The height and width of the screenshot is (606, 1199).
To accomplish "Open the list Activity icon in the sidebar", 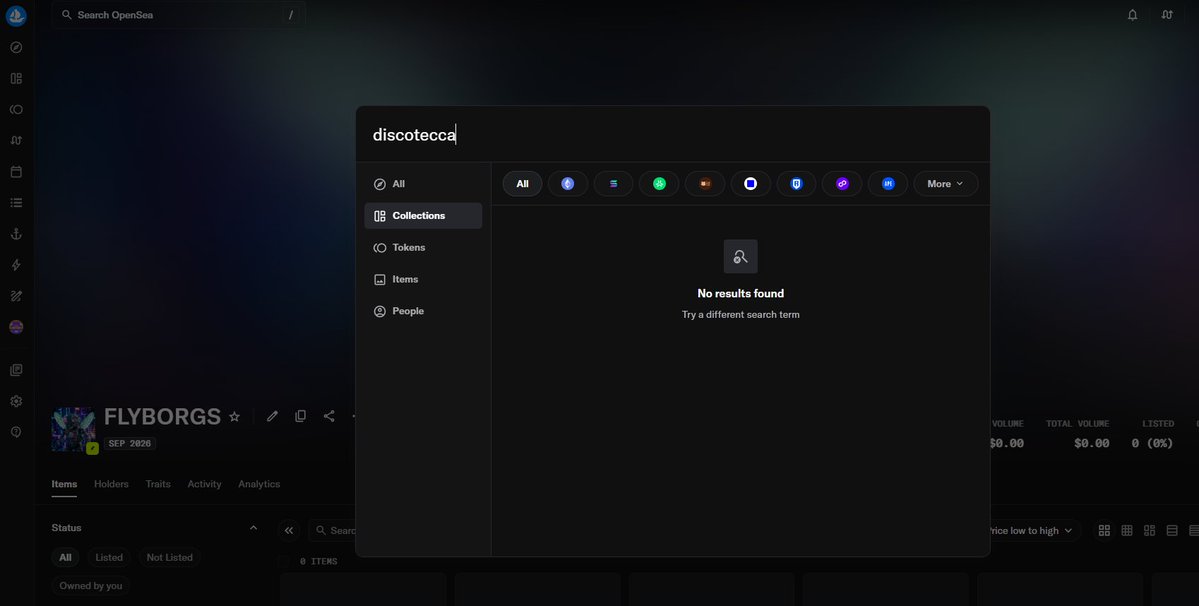I will pyautogui.click(x=16, y=203).
